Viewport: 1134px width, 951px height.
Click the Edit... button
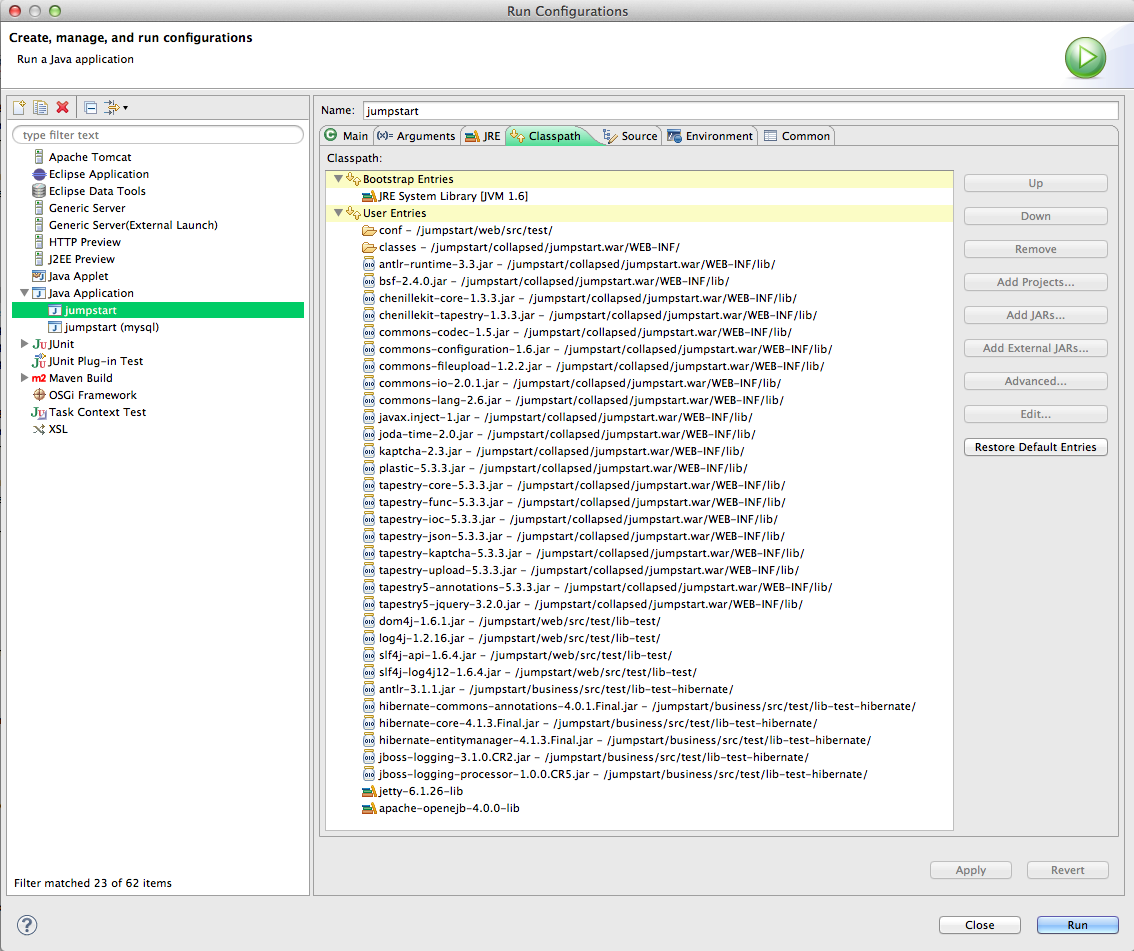click(x=1036, y=414)
